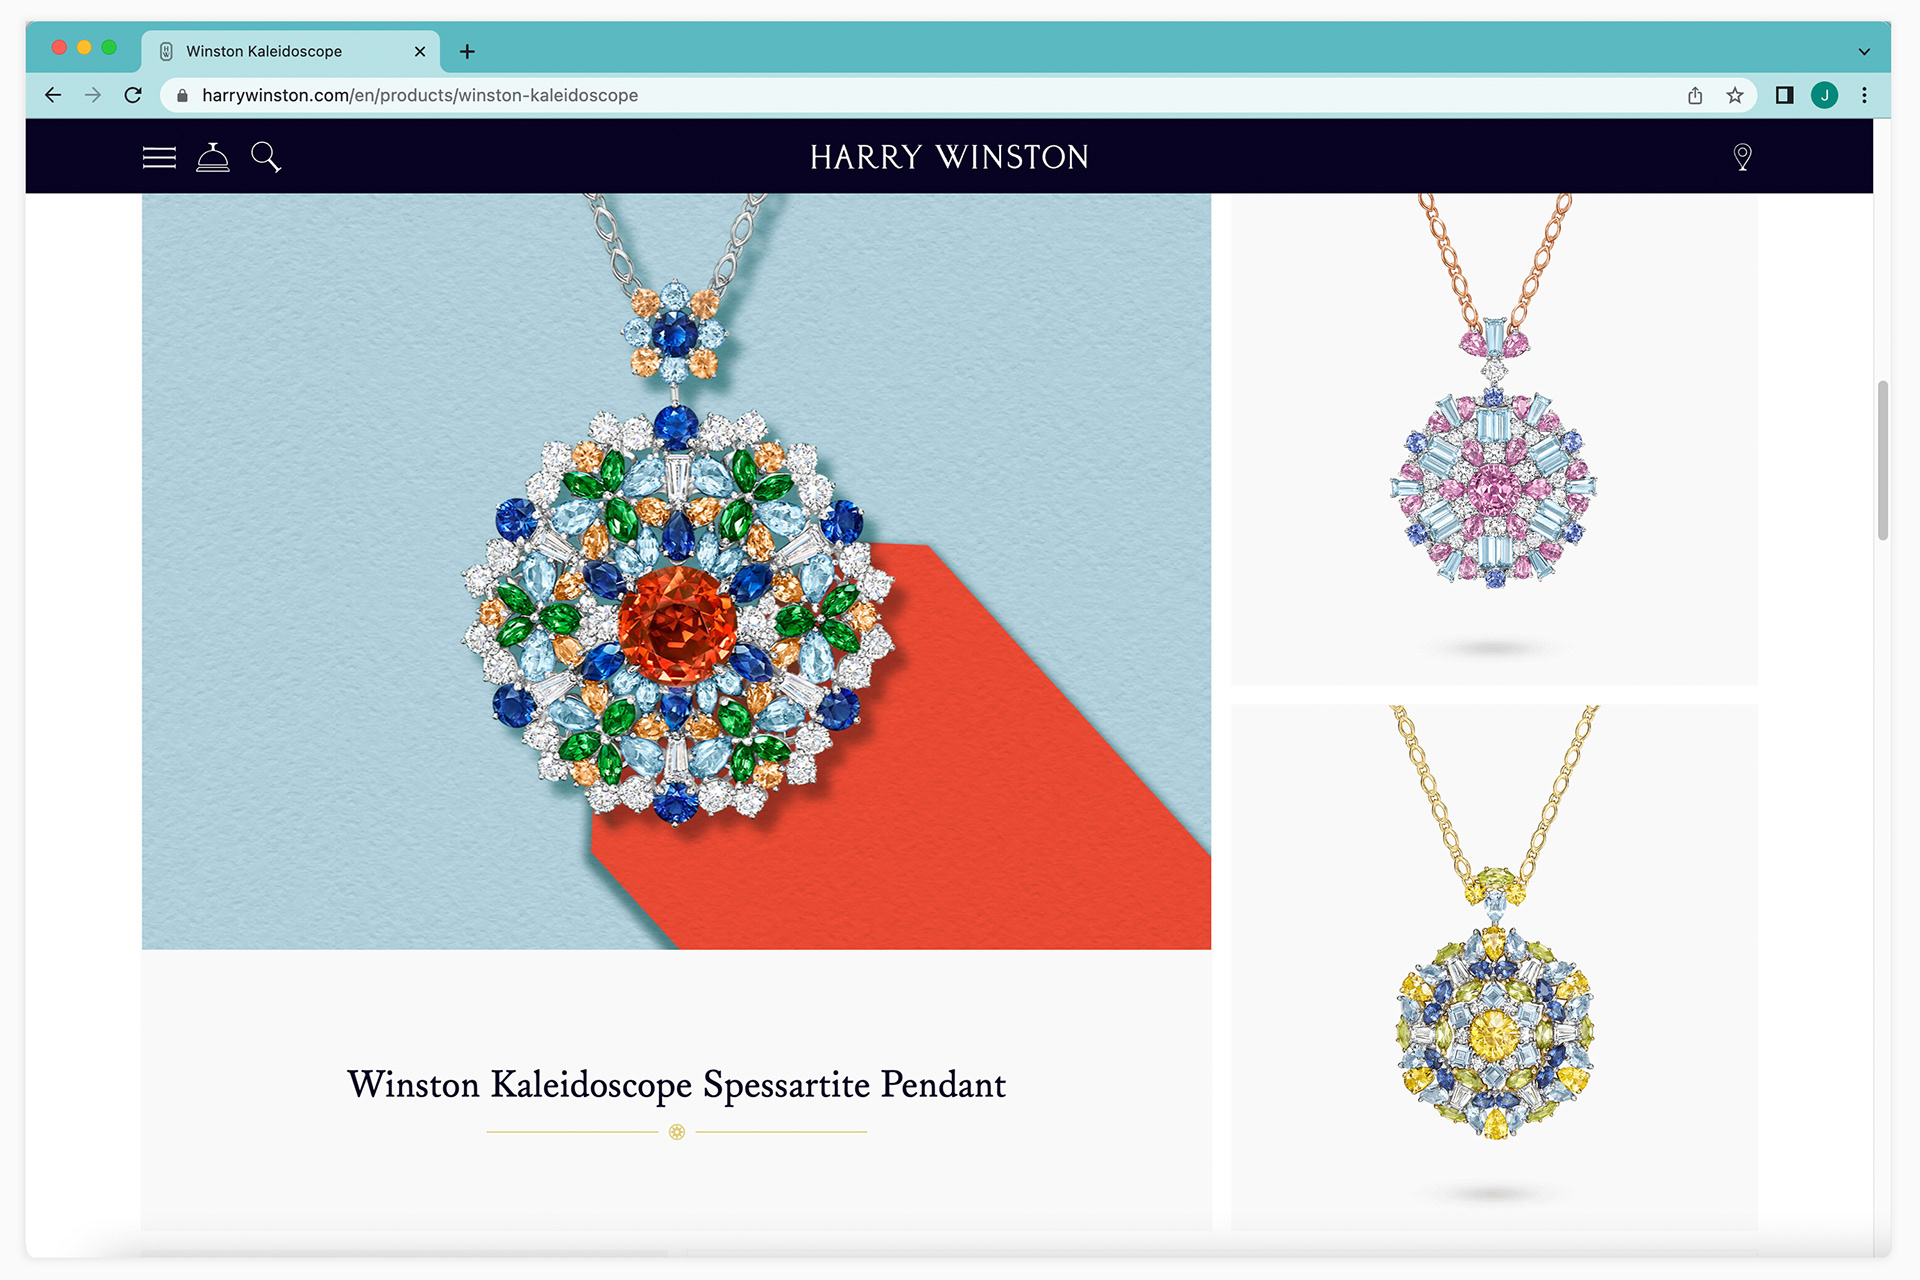Expand the tab search chevron

click(x=1864, y=51)
